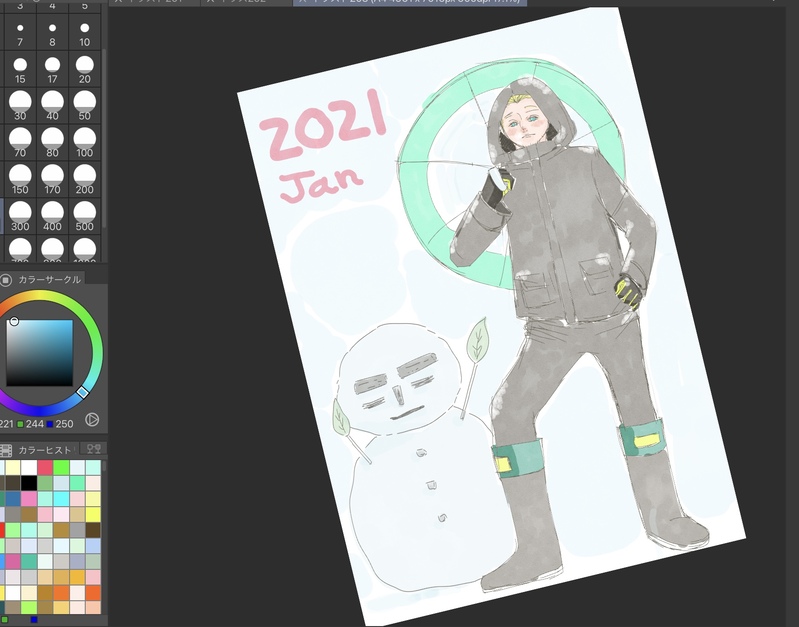Select the 300 brush size

[20, 216]
